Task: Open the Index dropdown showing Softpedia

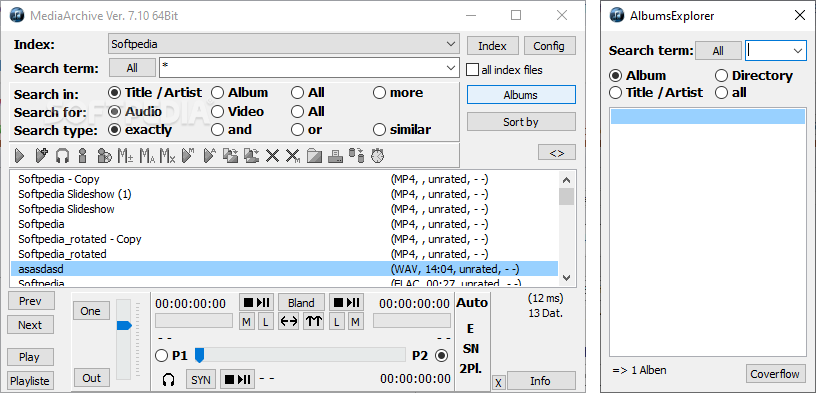Action: tap(284, 44)
